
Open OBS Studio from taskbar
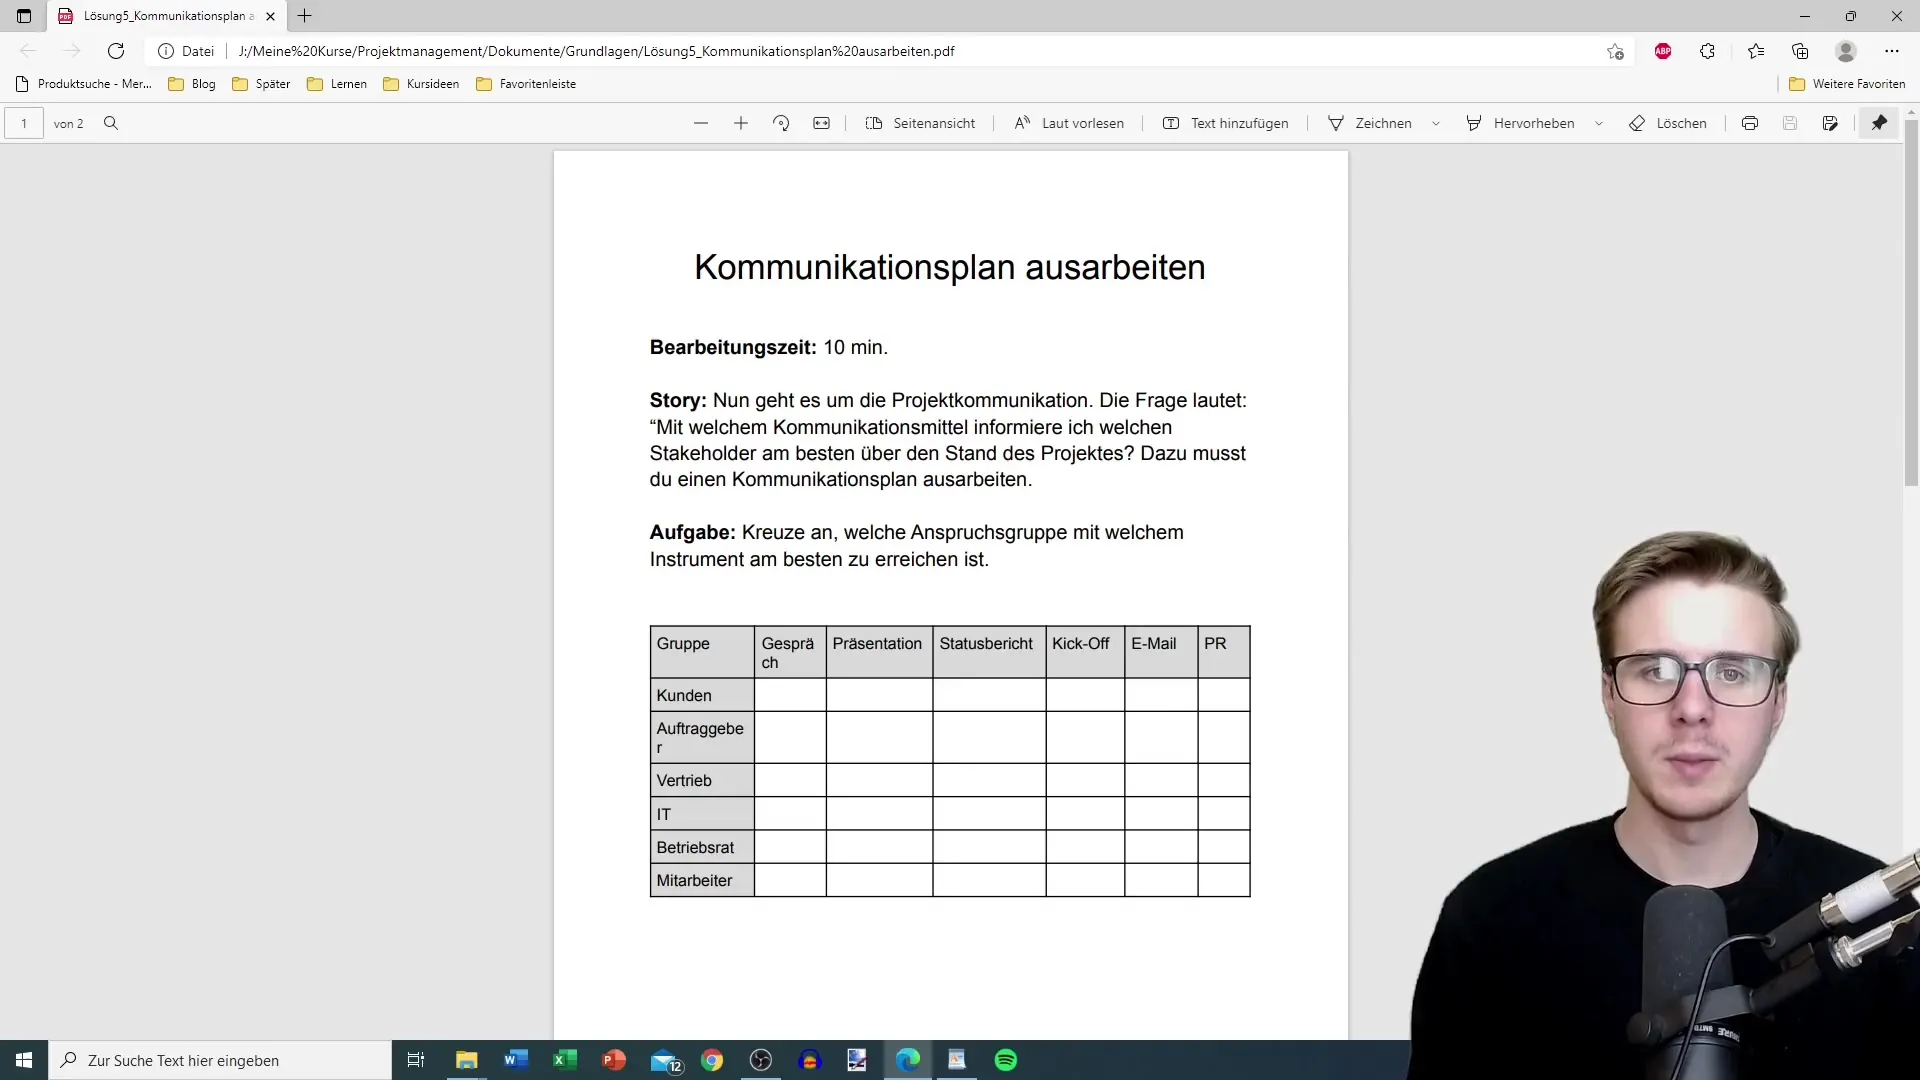click(x=761, y=1060)
